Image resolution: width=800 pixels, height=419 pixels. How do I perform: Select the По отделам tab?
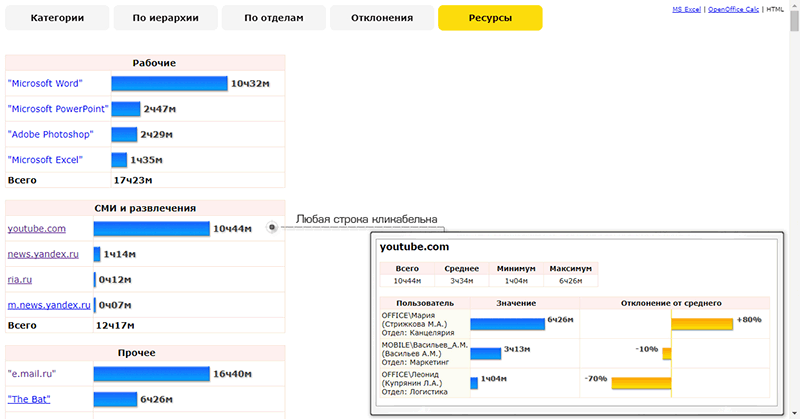pos(273,18)
